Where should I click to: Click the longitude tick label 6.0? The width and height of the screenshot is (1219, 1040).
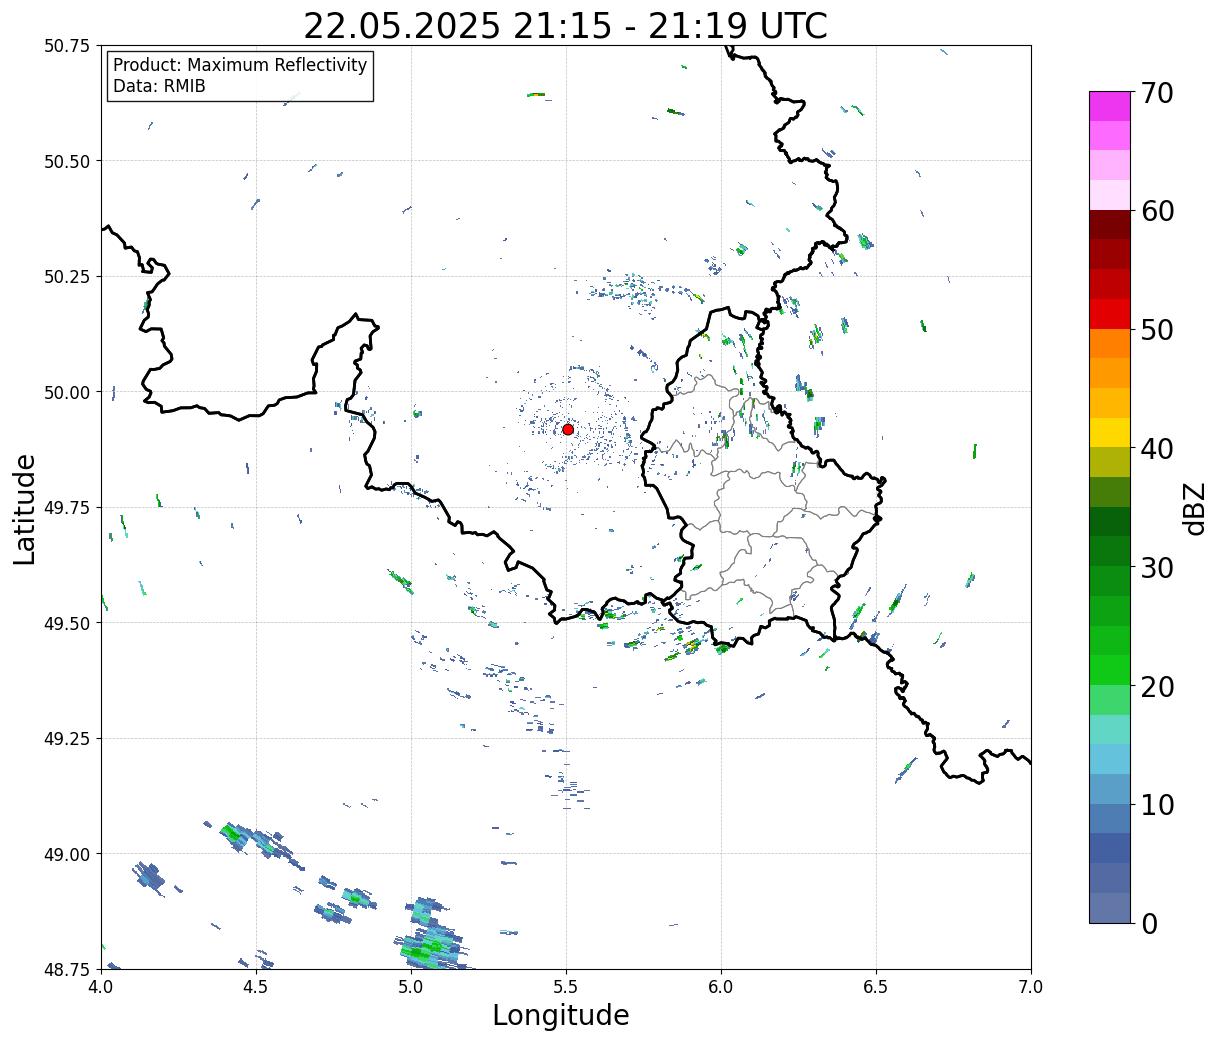(721, 987)
